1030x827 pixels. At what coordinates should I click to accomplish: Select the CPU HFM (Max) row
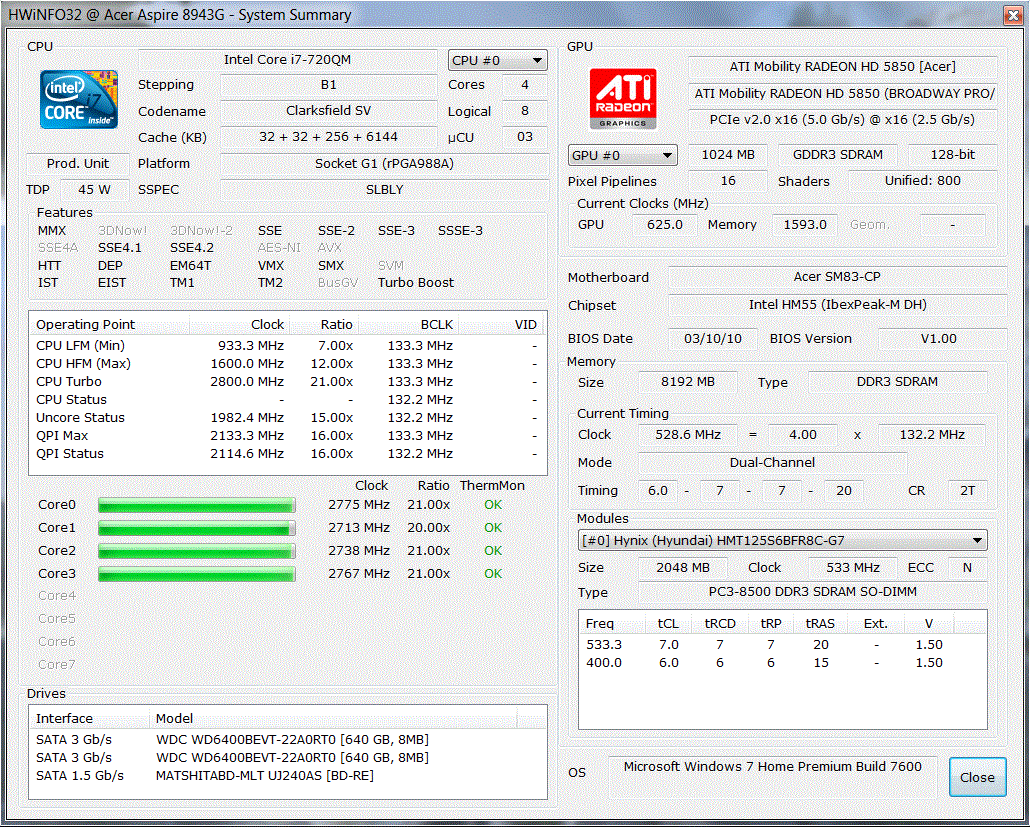[288, 363]
